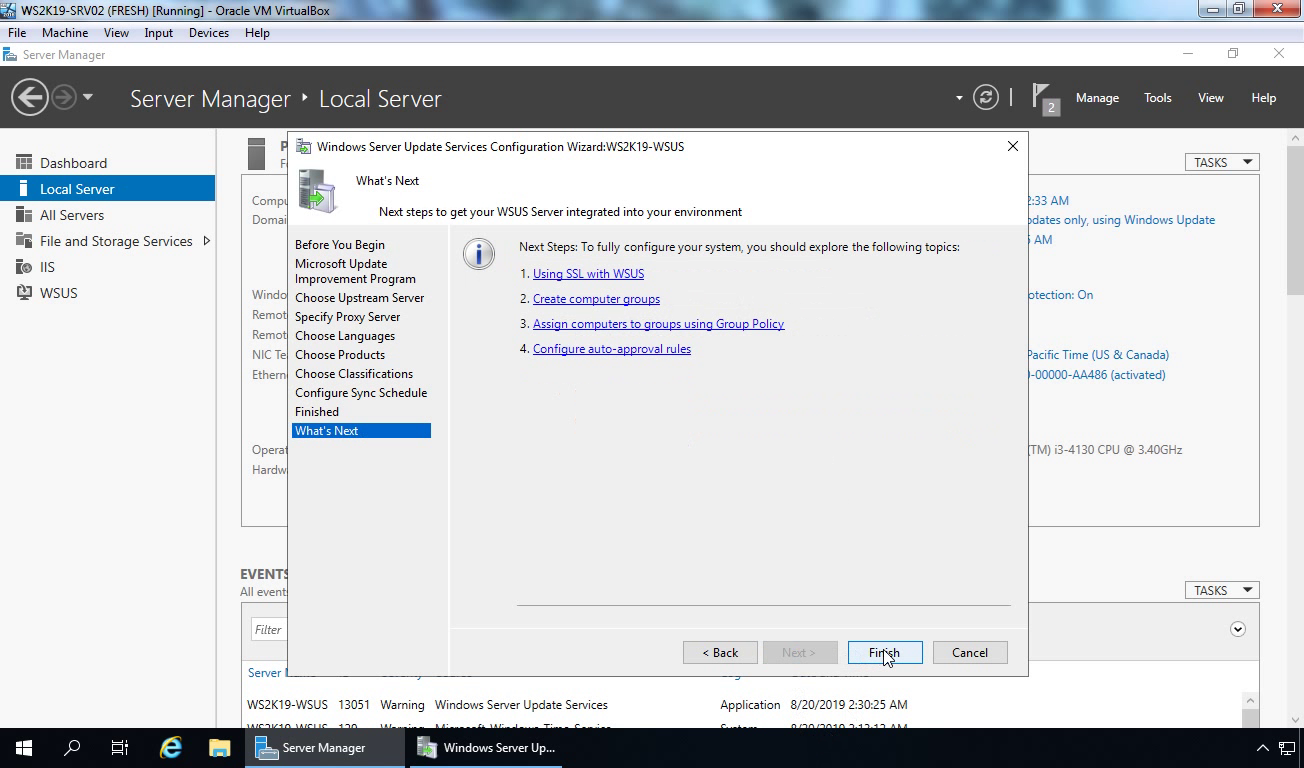Click the Events filter input field
Viewport: 1304px width, 768px height.
click(x=270, y=629)
